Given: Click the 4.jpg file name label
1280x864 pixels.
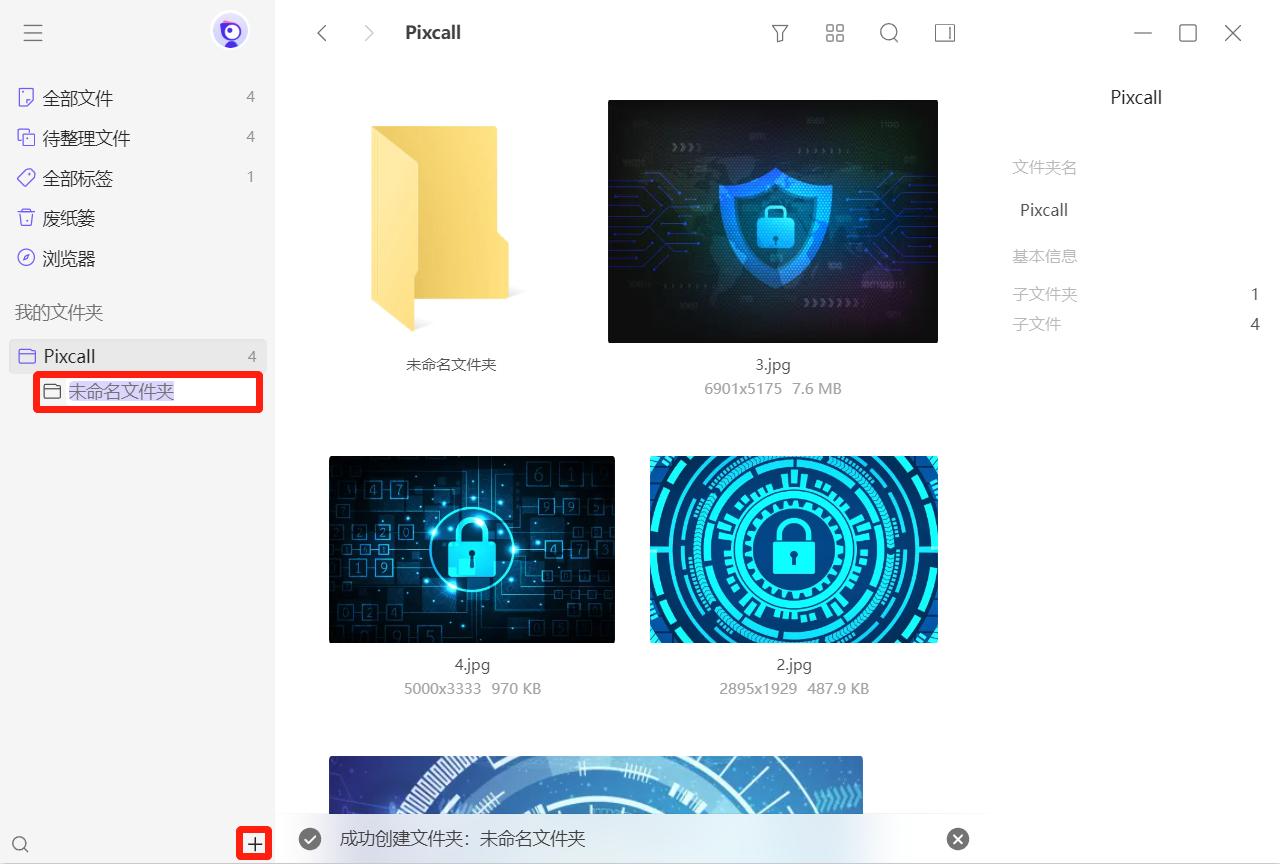Looking at the screenshot, I should pos(472,665).
